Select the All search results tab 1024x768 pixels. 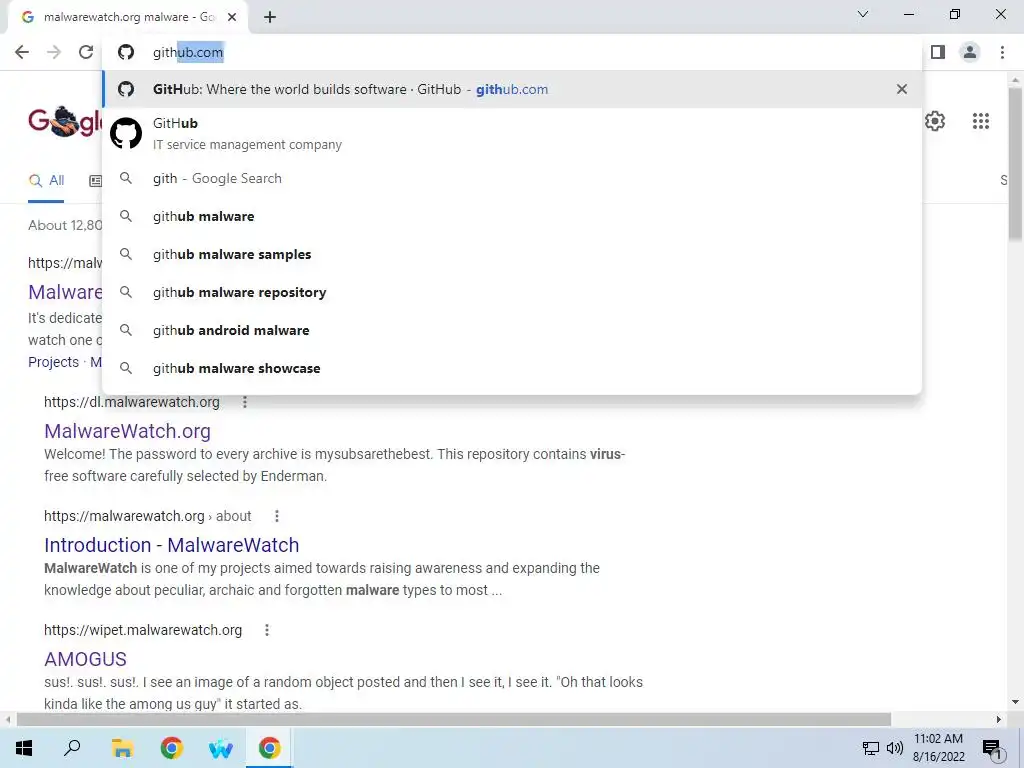pyautogui.click(x=46, y=180)
